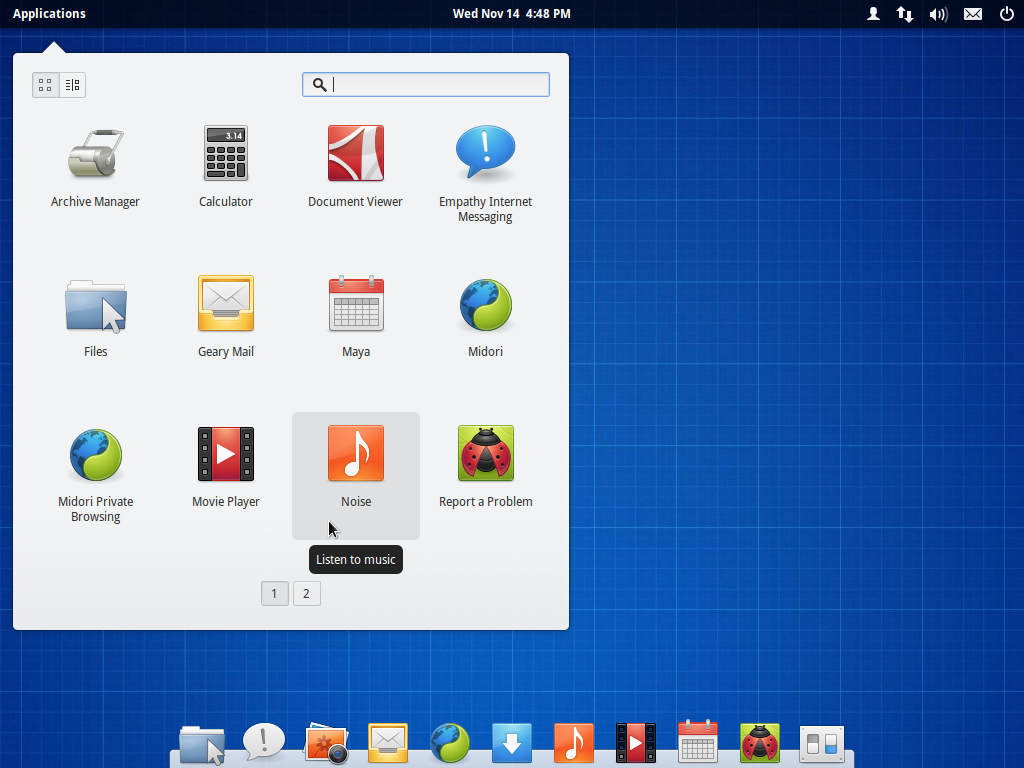1024x768 pixels.
Task: Launch the Calculator app
Action: pyautogui.click(x=225, y=153)
